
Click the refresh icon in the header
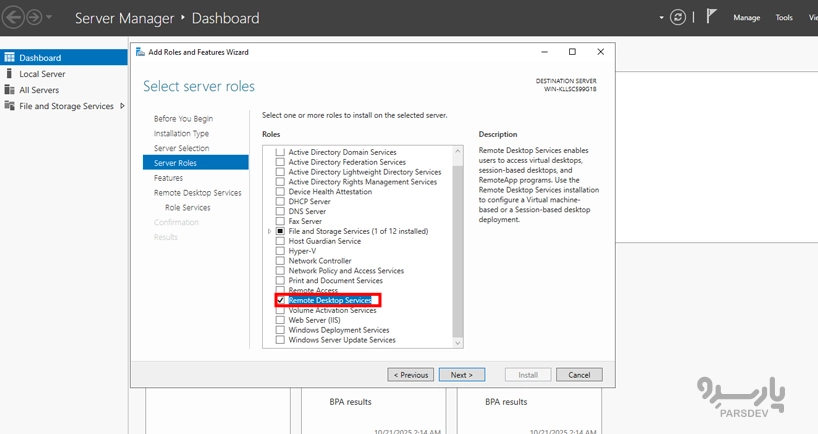679,18
